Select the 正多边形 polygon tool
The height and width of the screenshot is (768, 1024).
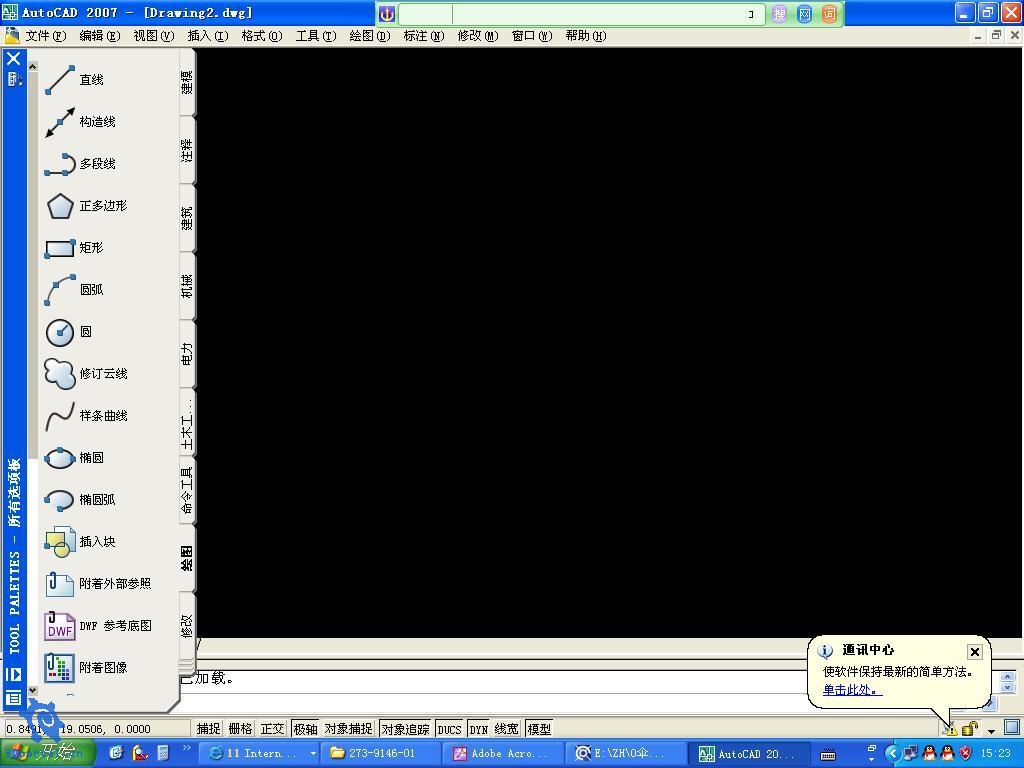tap(86, 206)
